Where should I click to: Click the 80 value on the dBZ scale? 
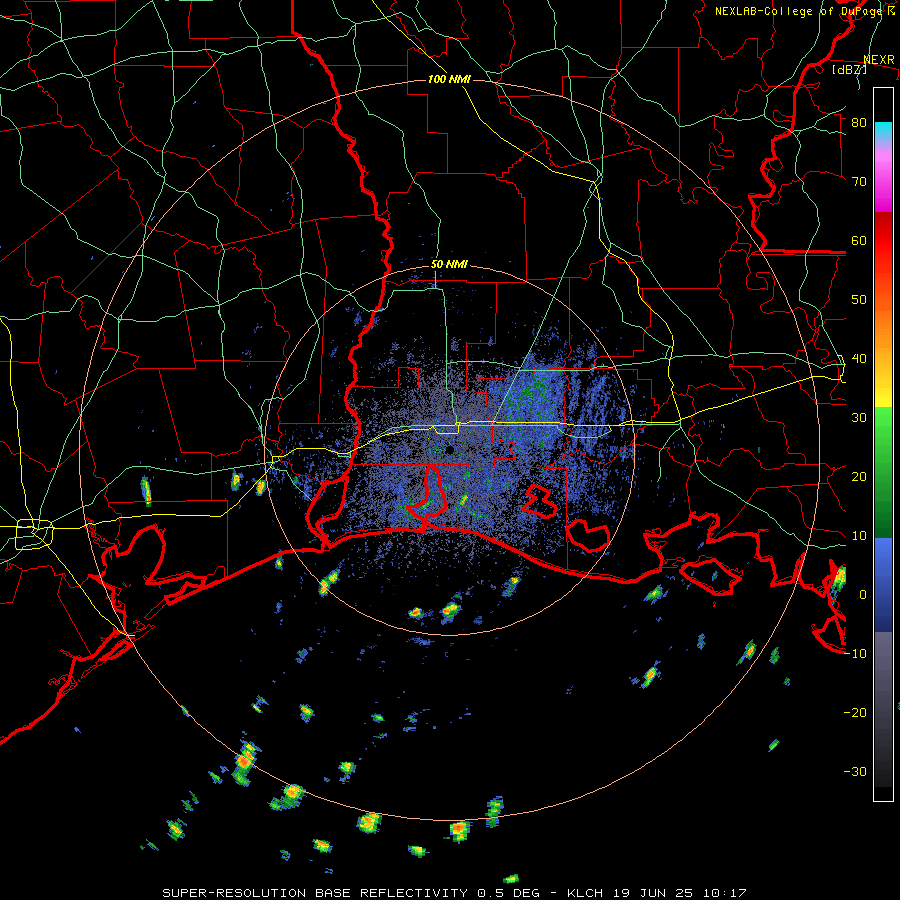[859, 123]
